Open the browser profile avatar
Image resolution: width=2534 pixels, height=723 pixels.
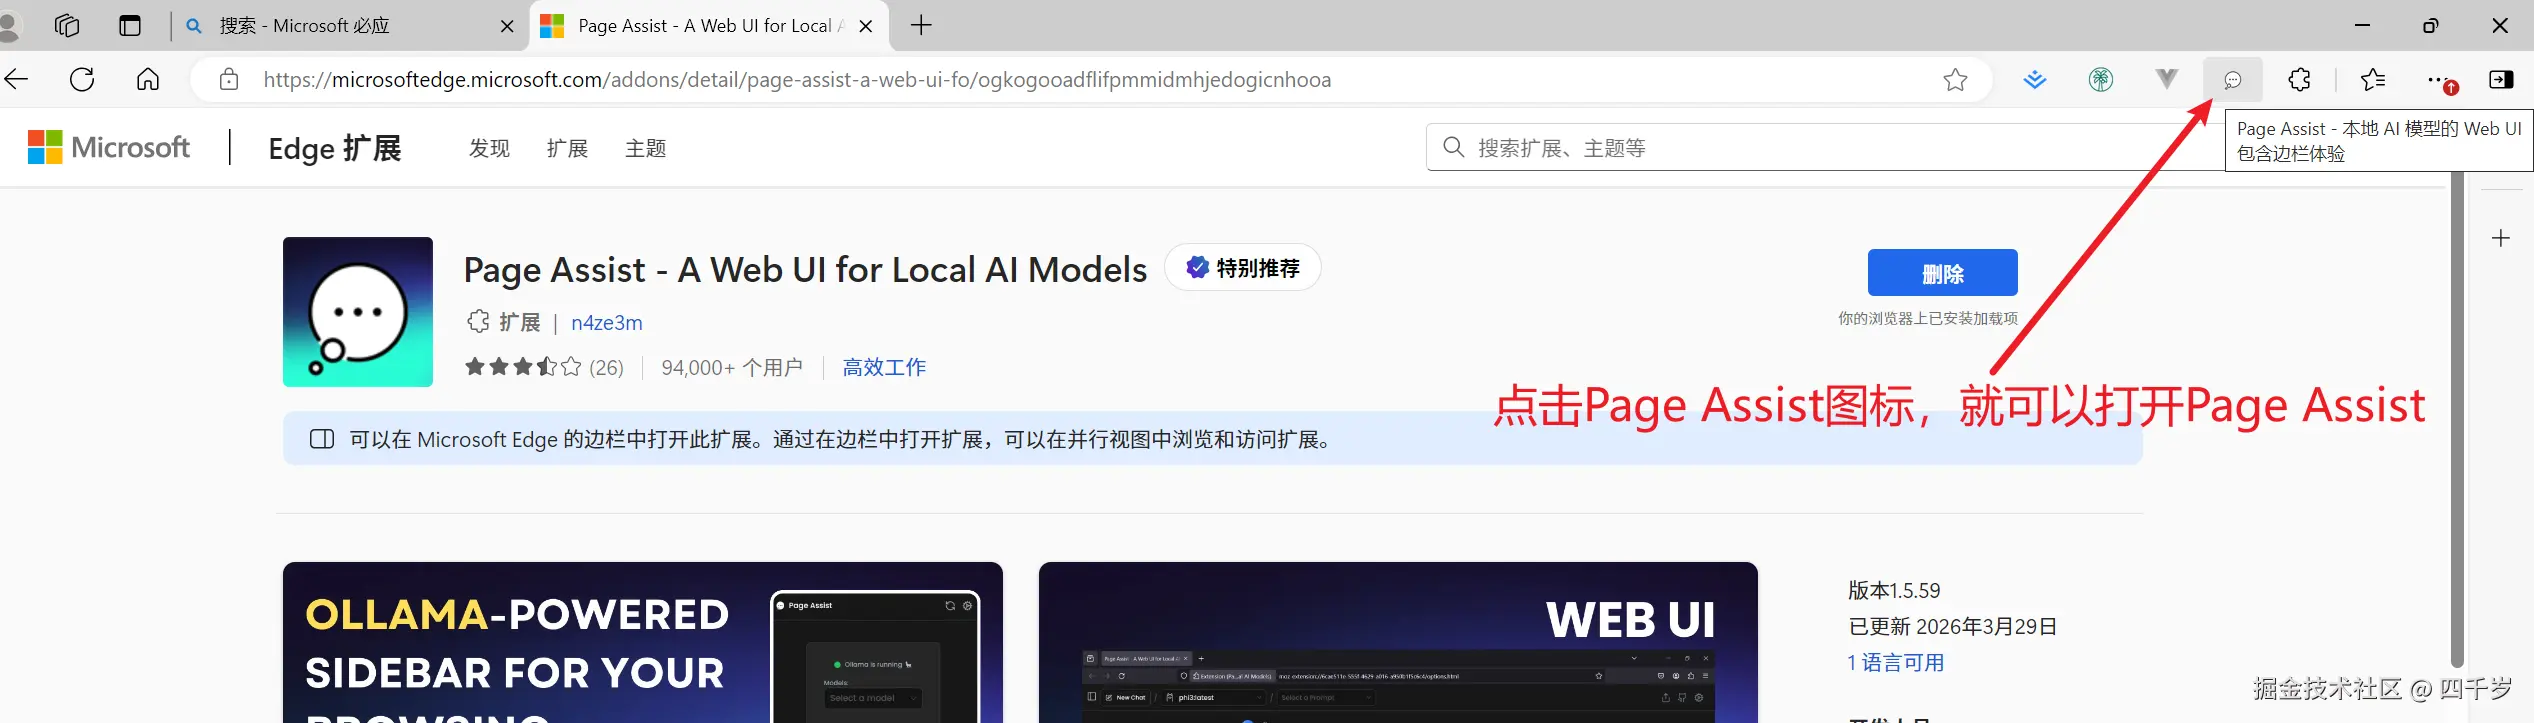point(9,26)
